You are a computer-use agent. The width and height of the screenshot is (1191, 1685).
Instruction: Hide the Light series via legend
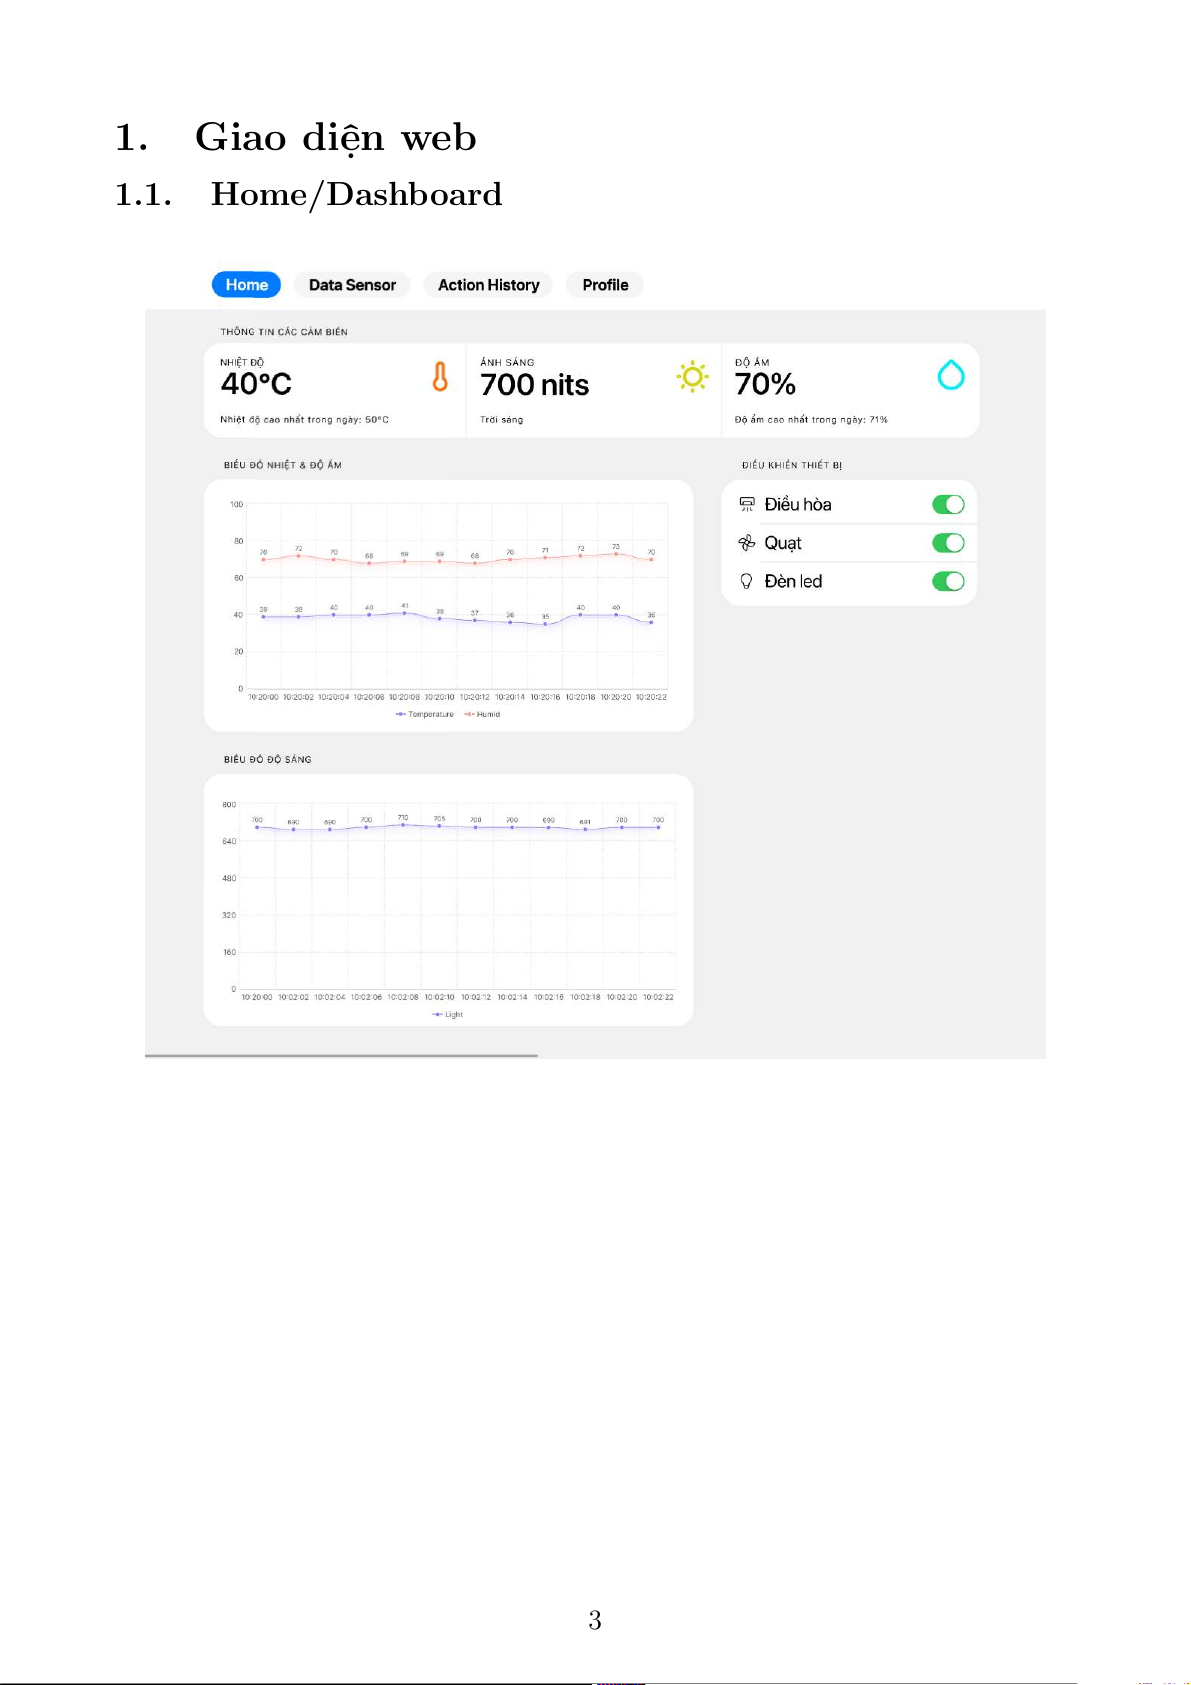[x=448, y=1014]
